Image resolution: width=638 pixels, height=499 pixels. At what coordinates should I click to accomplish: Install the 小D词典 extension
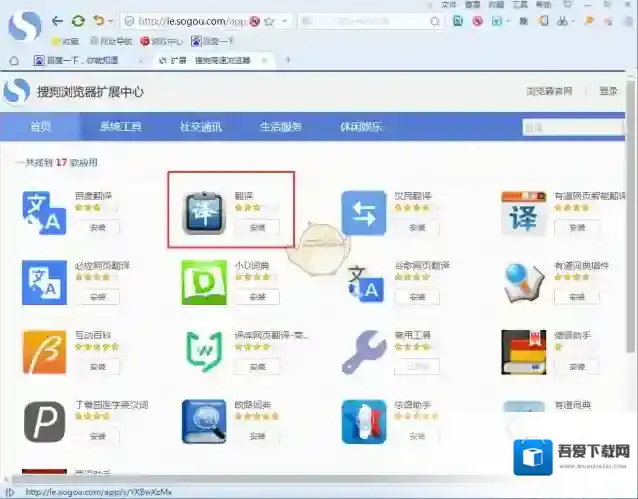257,297
